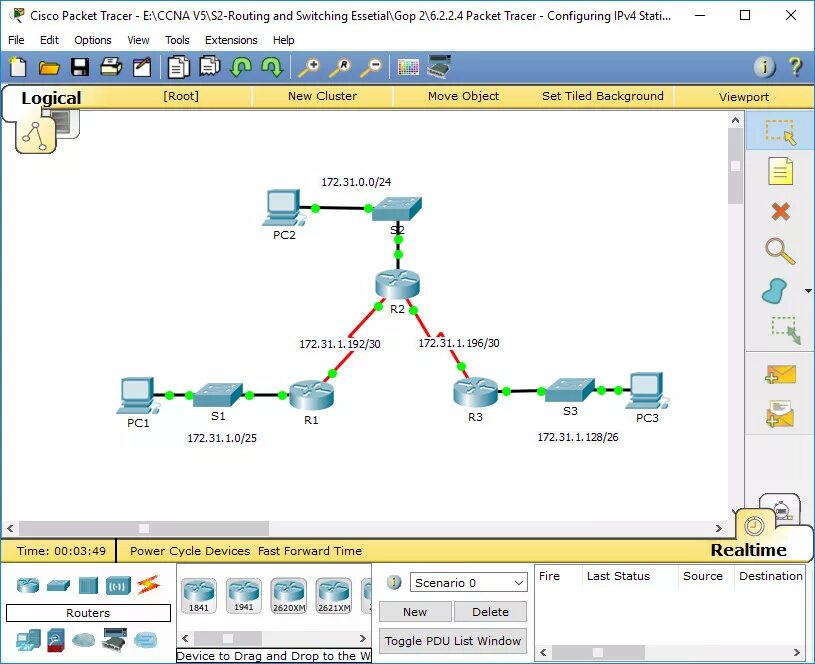Click Toggle PDU List Window button

tap(453, 641)
